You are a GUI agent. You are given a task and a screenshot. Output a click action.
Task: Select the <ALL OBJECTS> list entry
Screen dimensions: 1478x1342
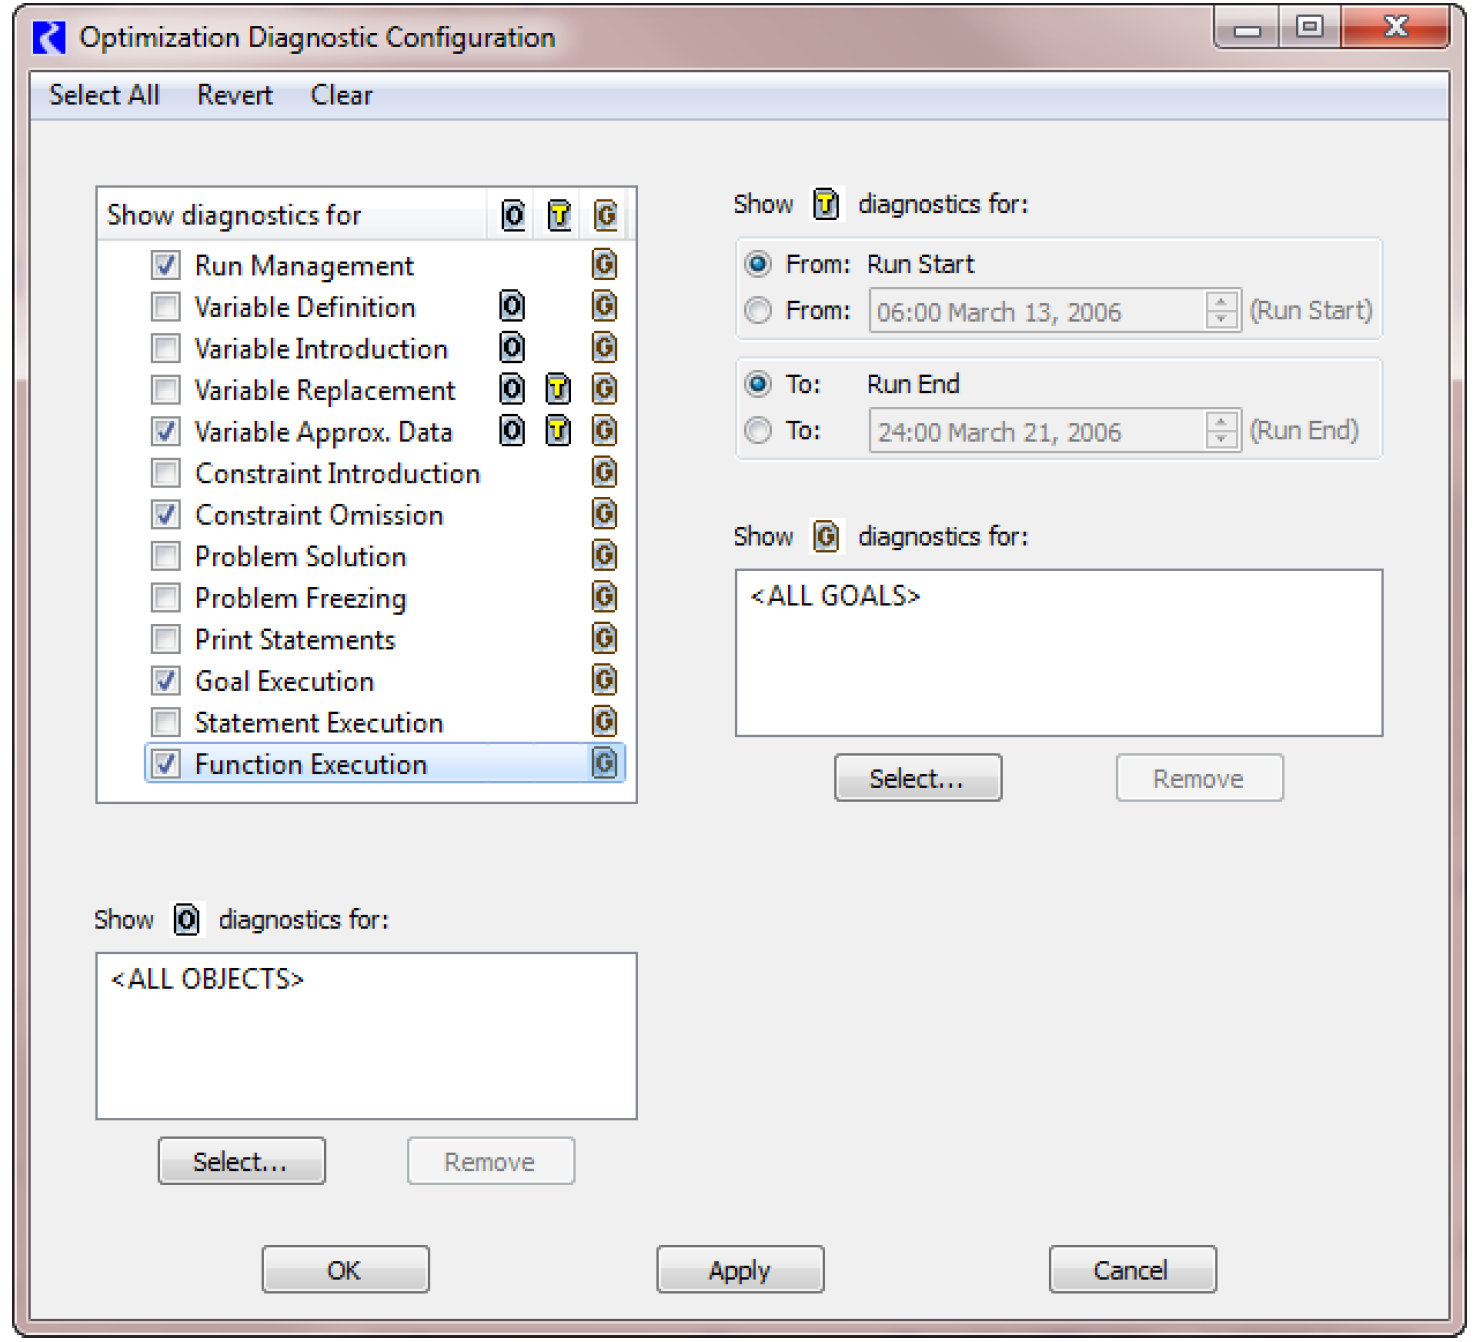click(x=207, y=979)
